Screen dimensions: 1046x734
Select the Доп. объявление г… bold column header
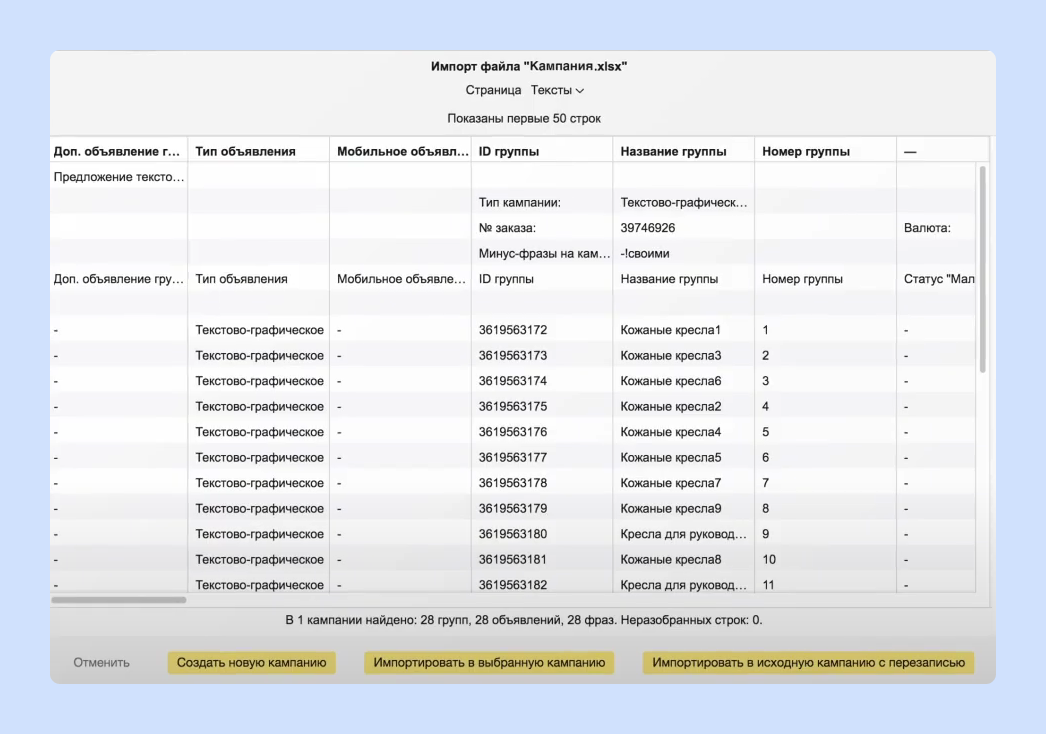117,151
